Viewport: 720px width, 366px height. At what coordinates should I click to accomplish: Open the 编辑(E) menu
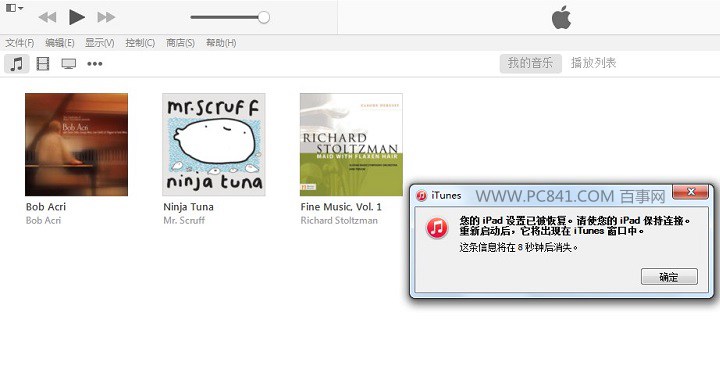(x=60, y=43)
